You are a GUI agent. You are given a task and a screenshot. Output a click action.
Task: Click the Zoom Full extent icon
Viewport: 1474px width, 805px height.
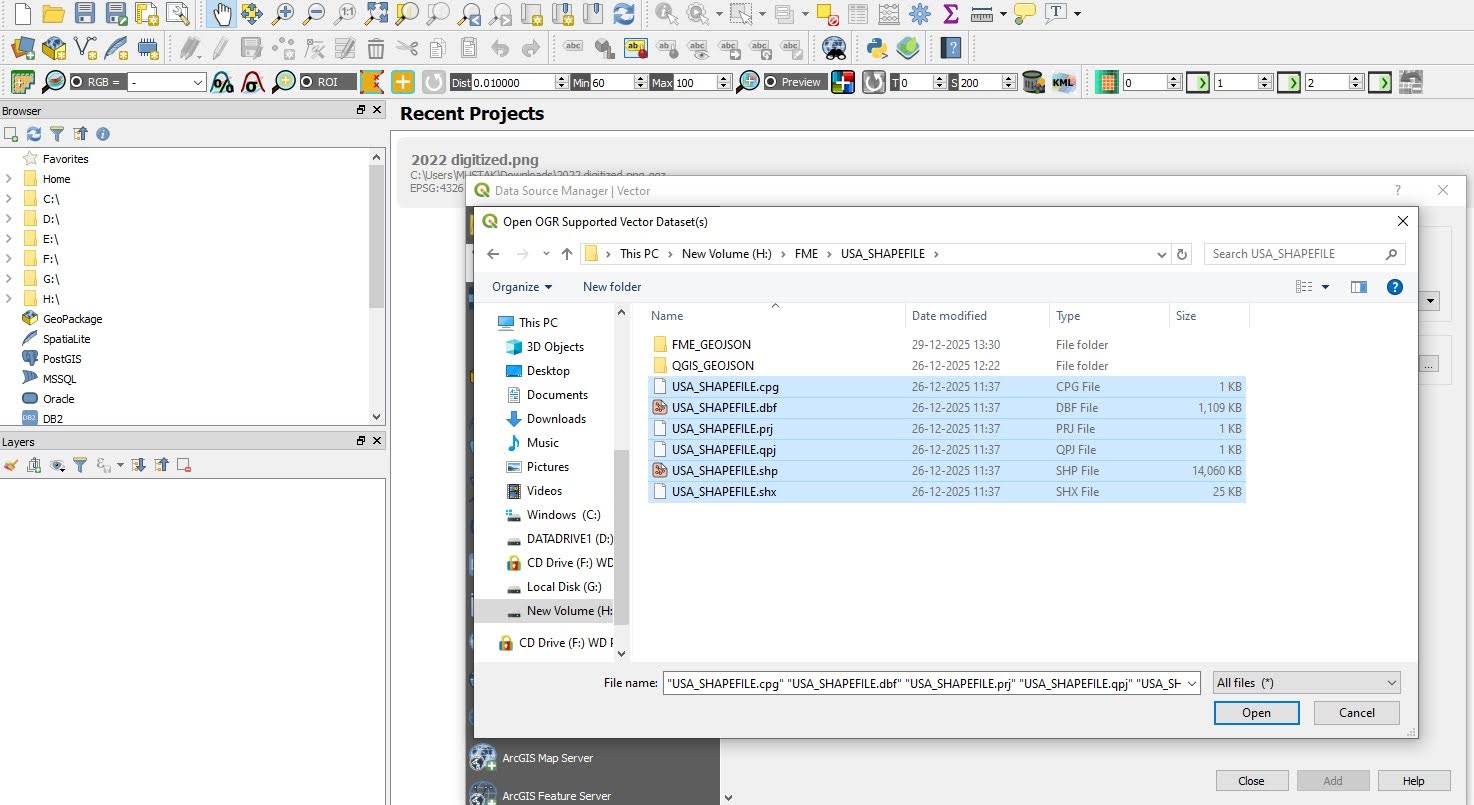[376, 14]
